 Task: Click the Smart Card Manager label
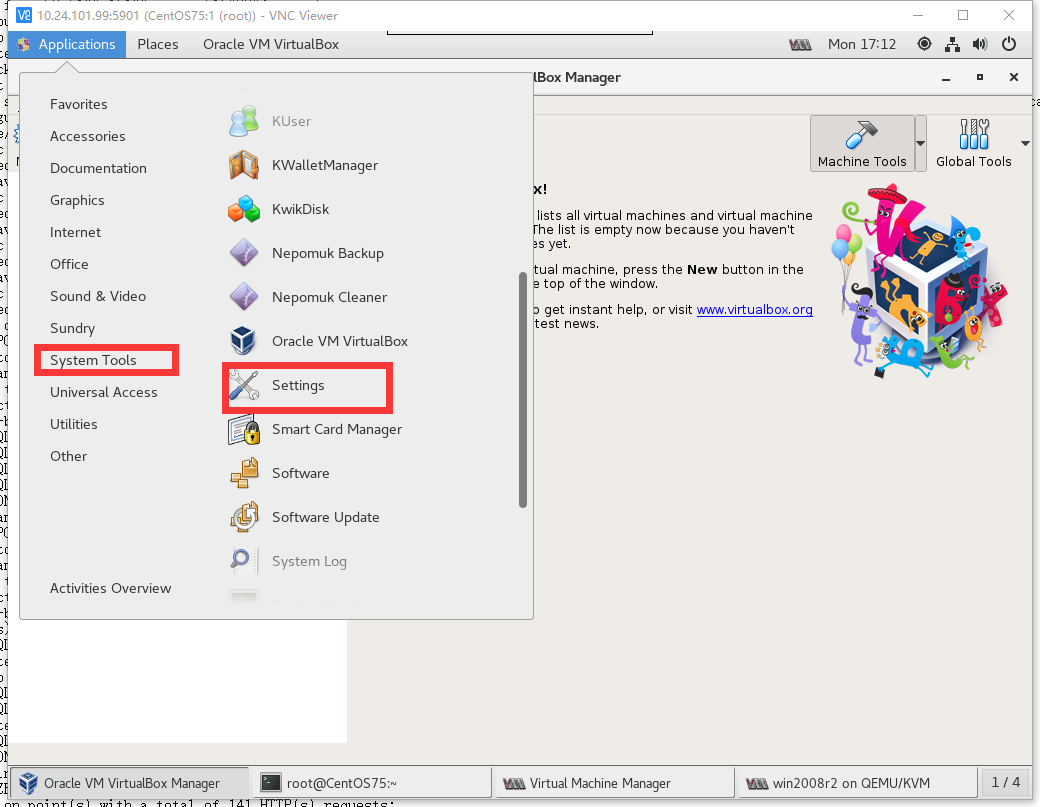(x=337, y=430)
